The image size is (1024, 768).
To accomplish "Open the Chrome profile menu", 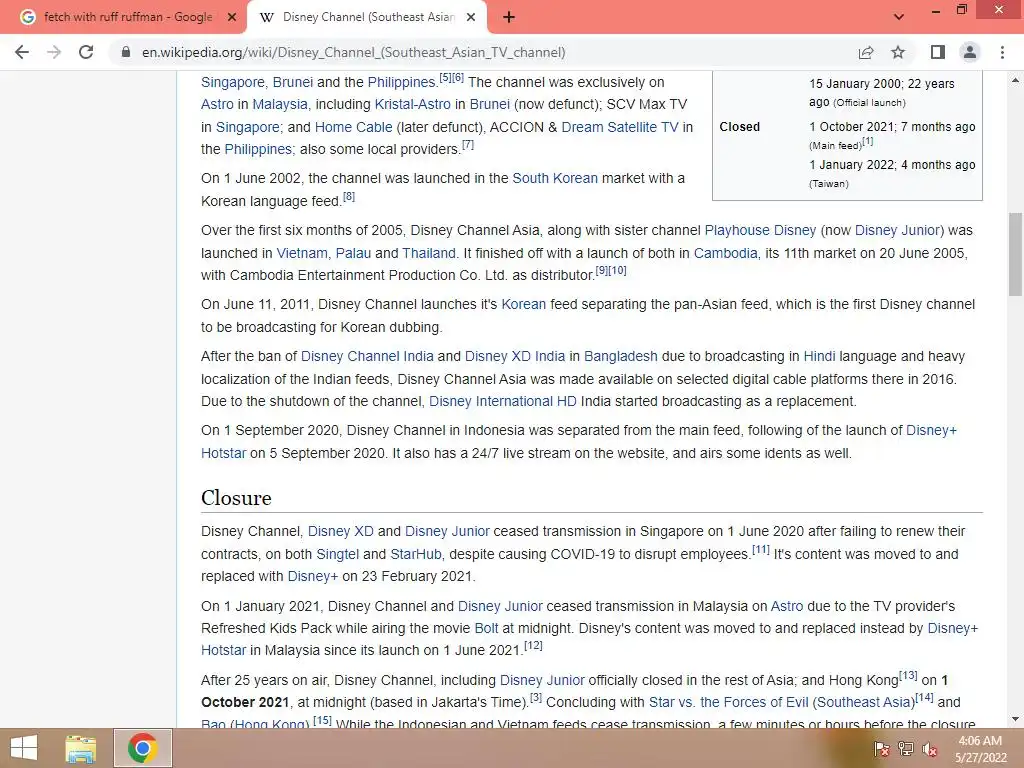I will coord(970,52).
